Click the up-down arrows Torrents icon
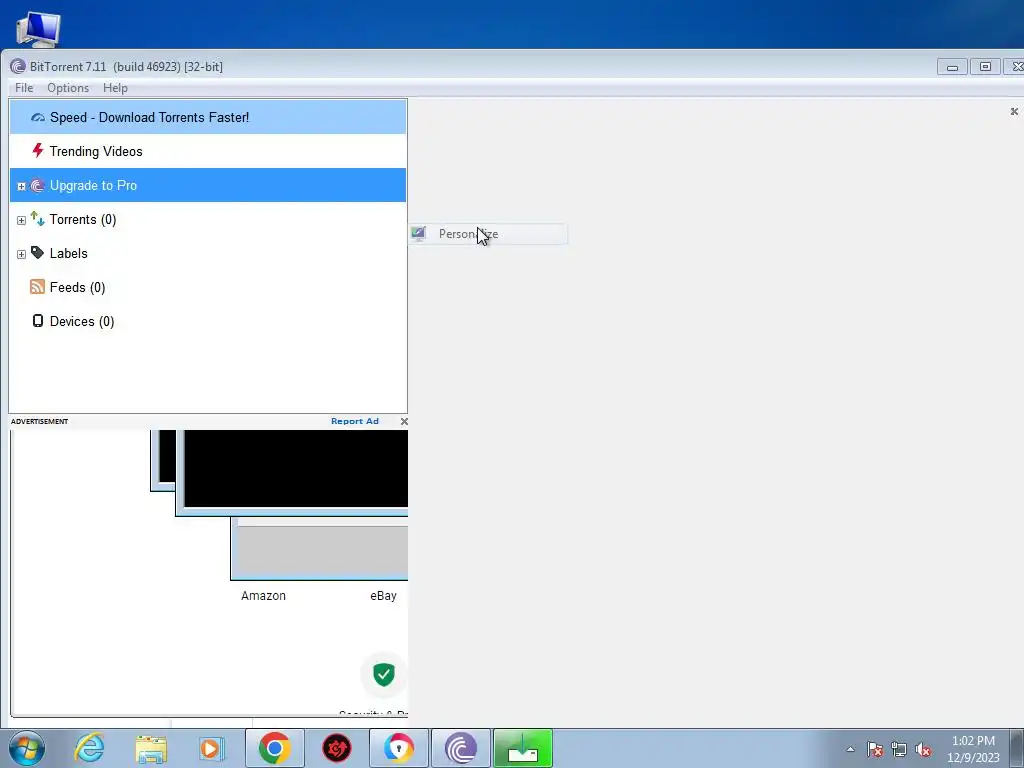The height and width of the screenshot is (768, 1024). click(38, 219)
